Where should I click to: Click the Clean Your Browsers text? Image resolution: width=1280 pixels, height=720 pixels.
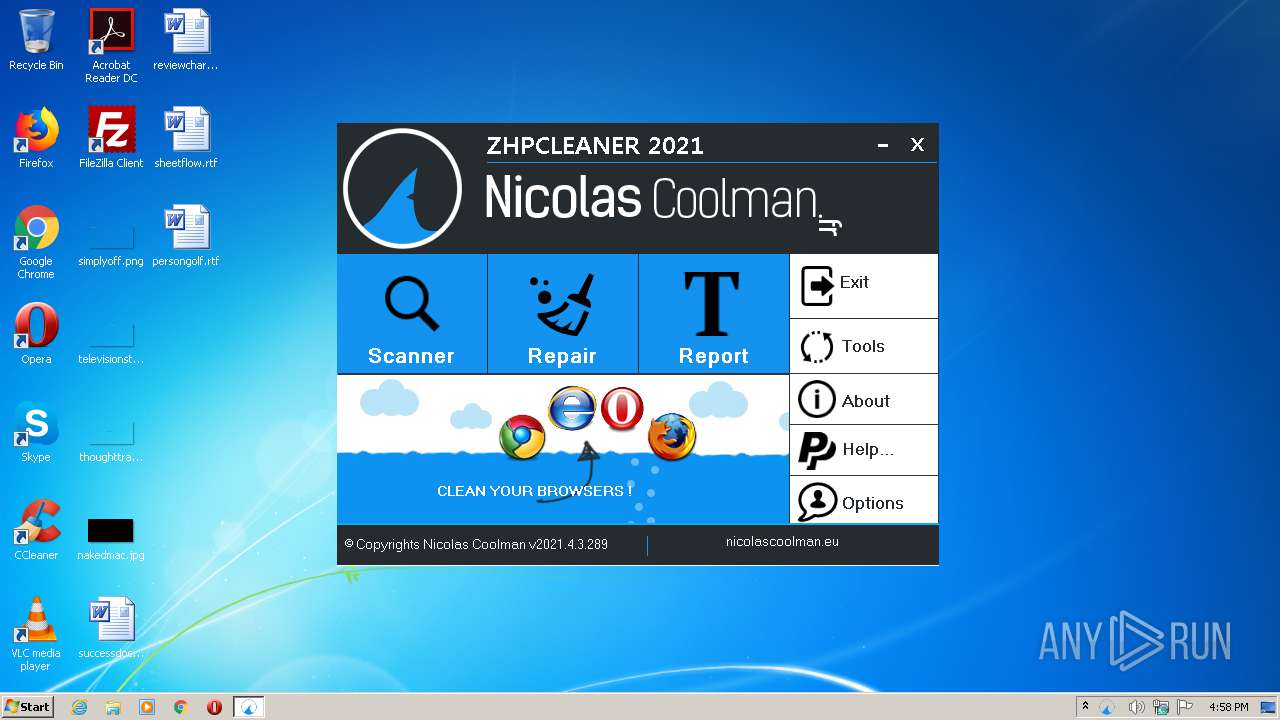pos(534,491)
